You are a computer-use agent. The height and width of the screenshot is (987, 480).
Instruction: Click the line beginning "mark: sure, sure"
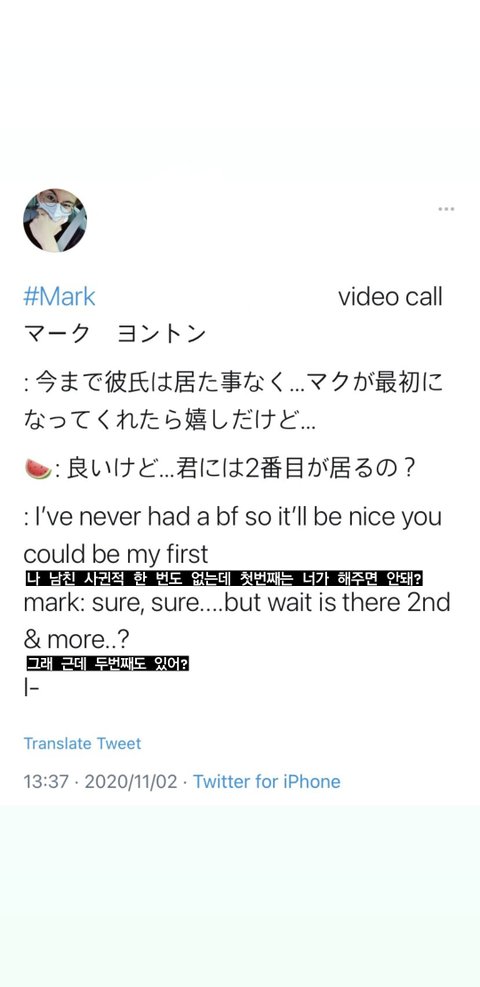[237, 602]
